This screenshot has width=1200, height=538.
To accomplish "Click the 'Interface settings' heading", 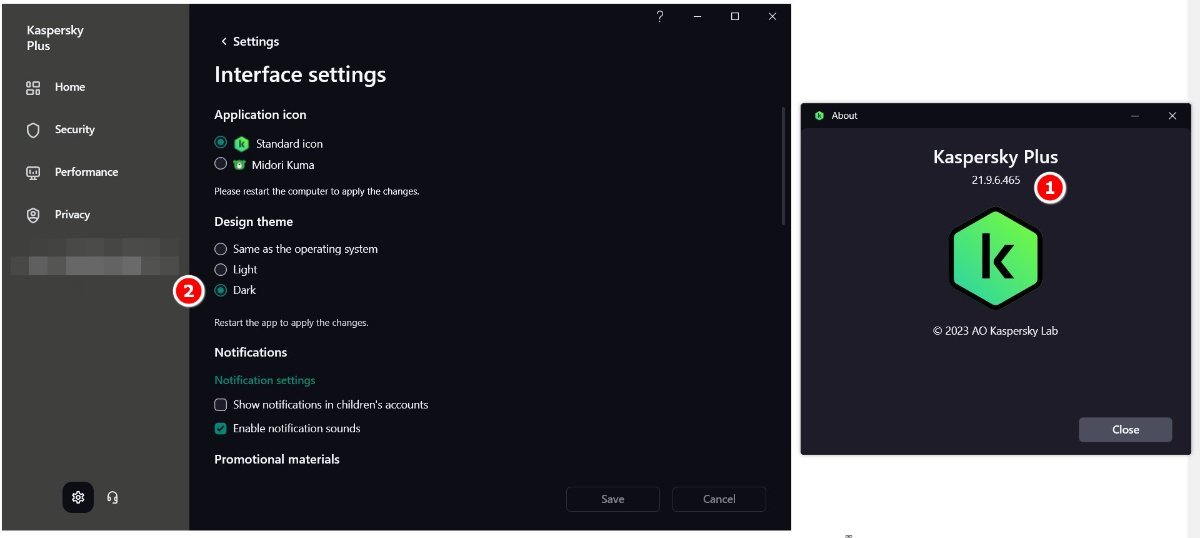I will point(300,75).
